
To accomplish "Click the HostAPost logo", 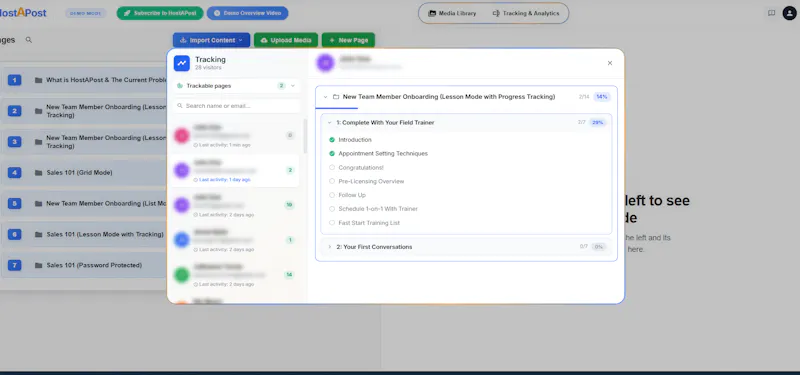I will [x=22, y=13].
